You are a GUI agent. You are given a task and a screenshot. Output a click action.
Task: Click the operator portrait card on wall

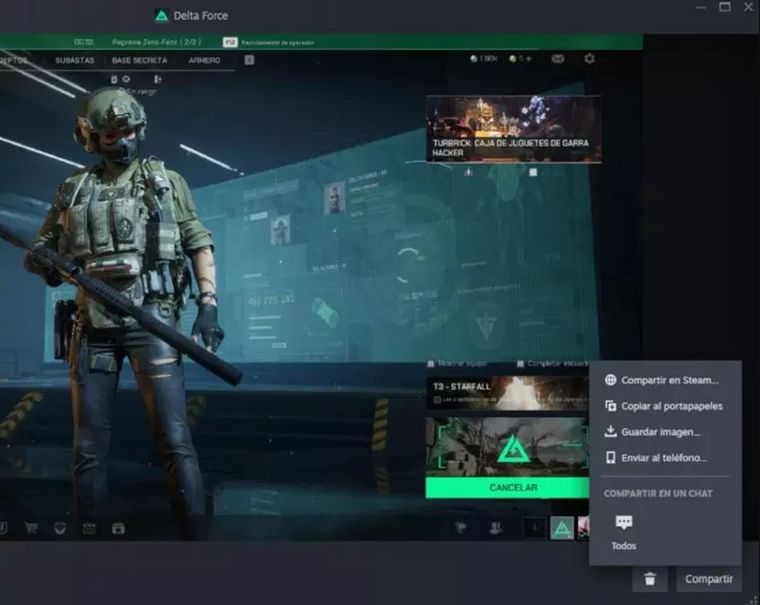(x=334, y=198)
